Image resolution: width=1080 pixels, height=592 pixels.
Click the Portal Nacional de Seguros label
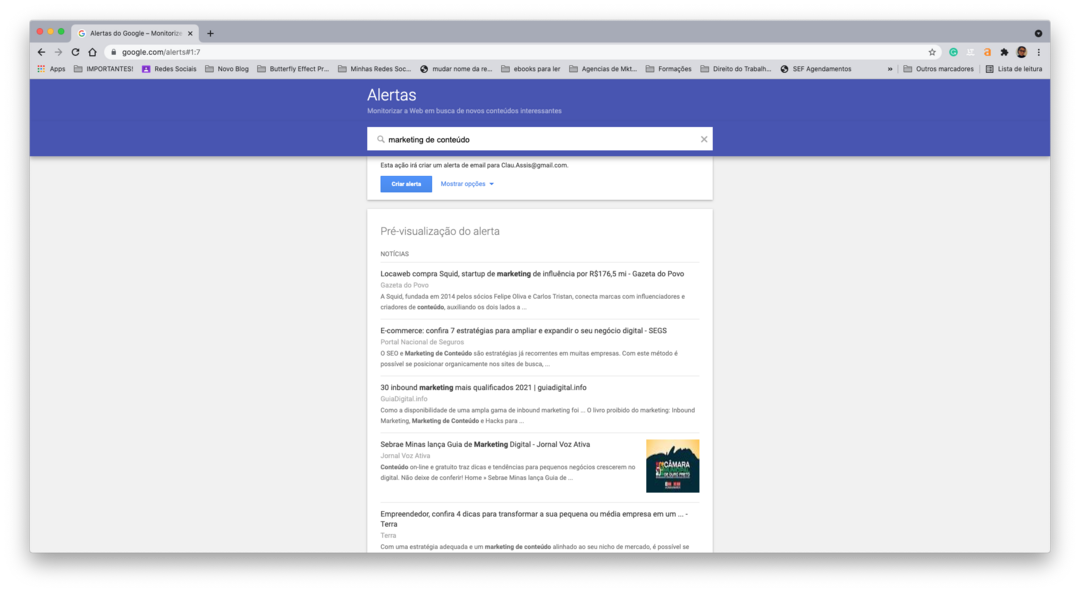point(422,342)
